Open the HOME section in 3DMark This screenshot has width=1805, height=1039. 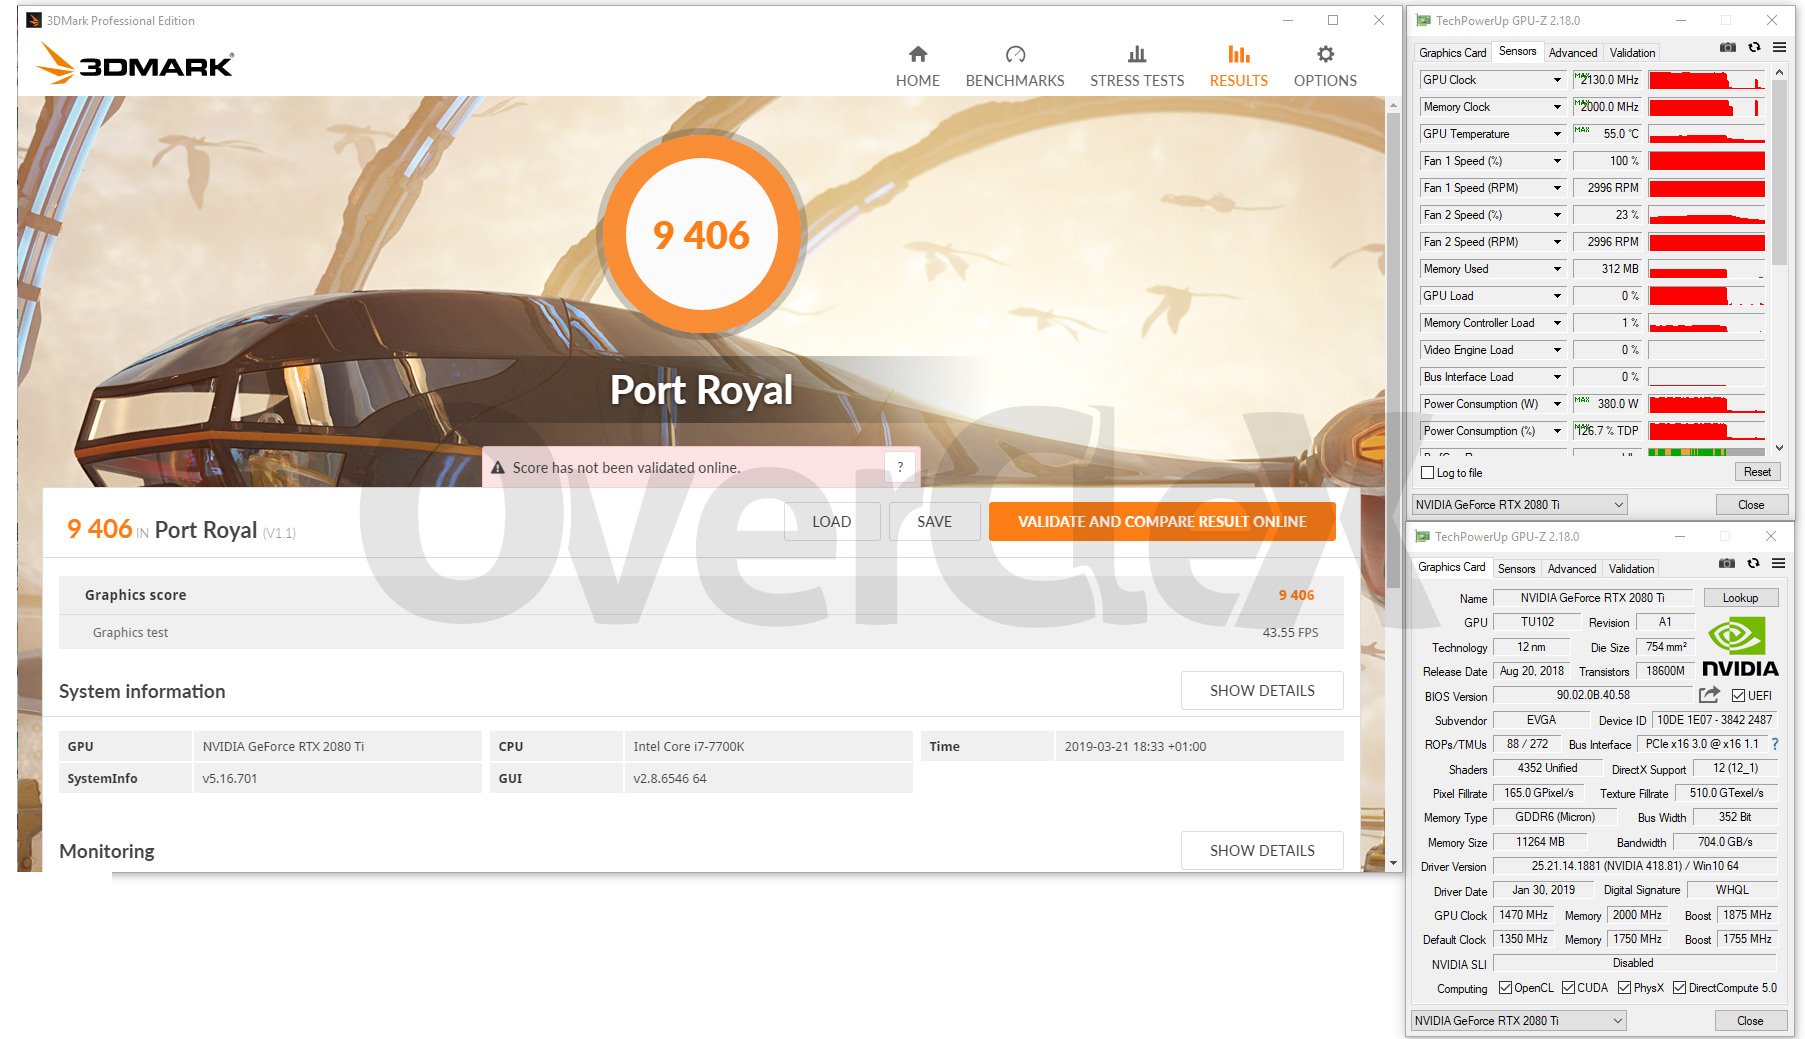tap(917, 67)
